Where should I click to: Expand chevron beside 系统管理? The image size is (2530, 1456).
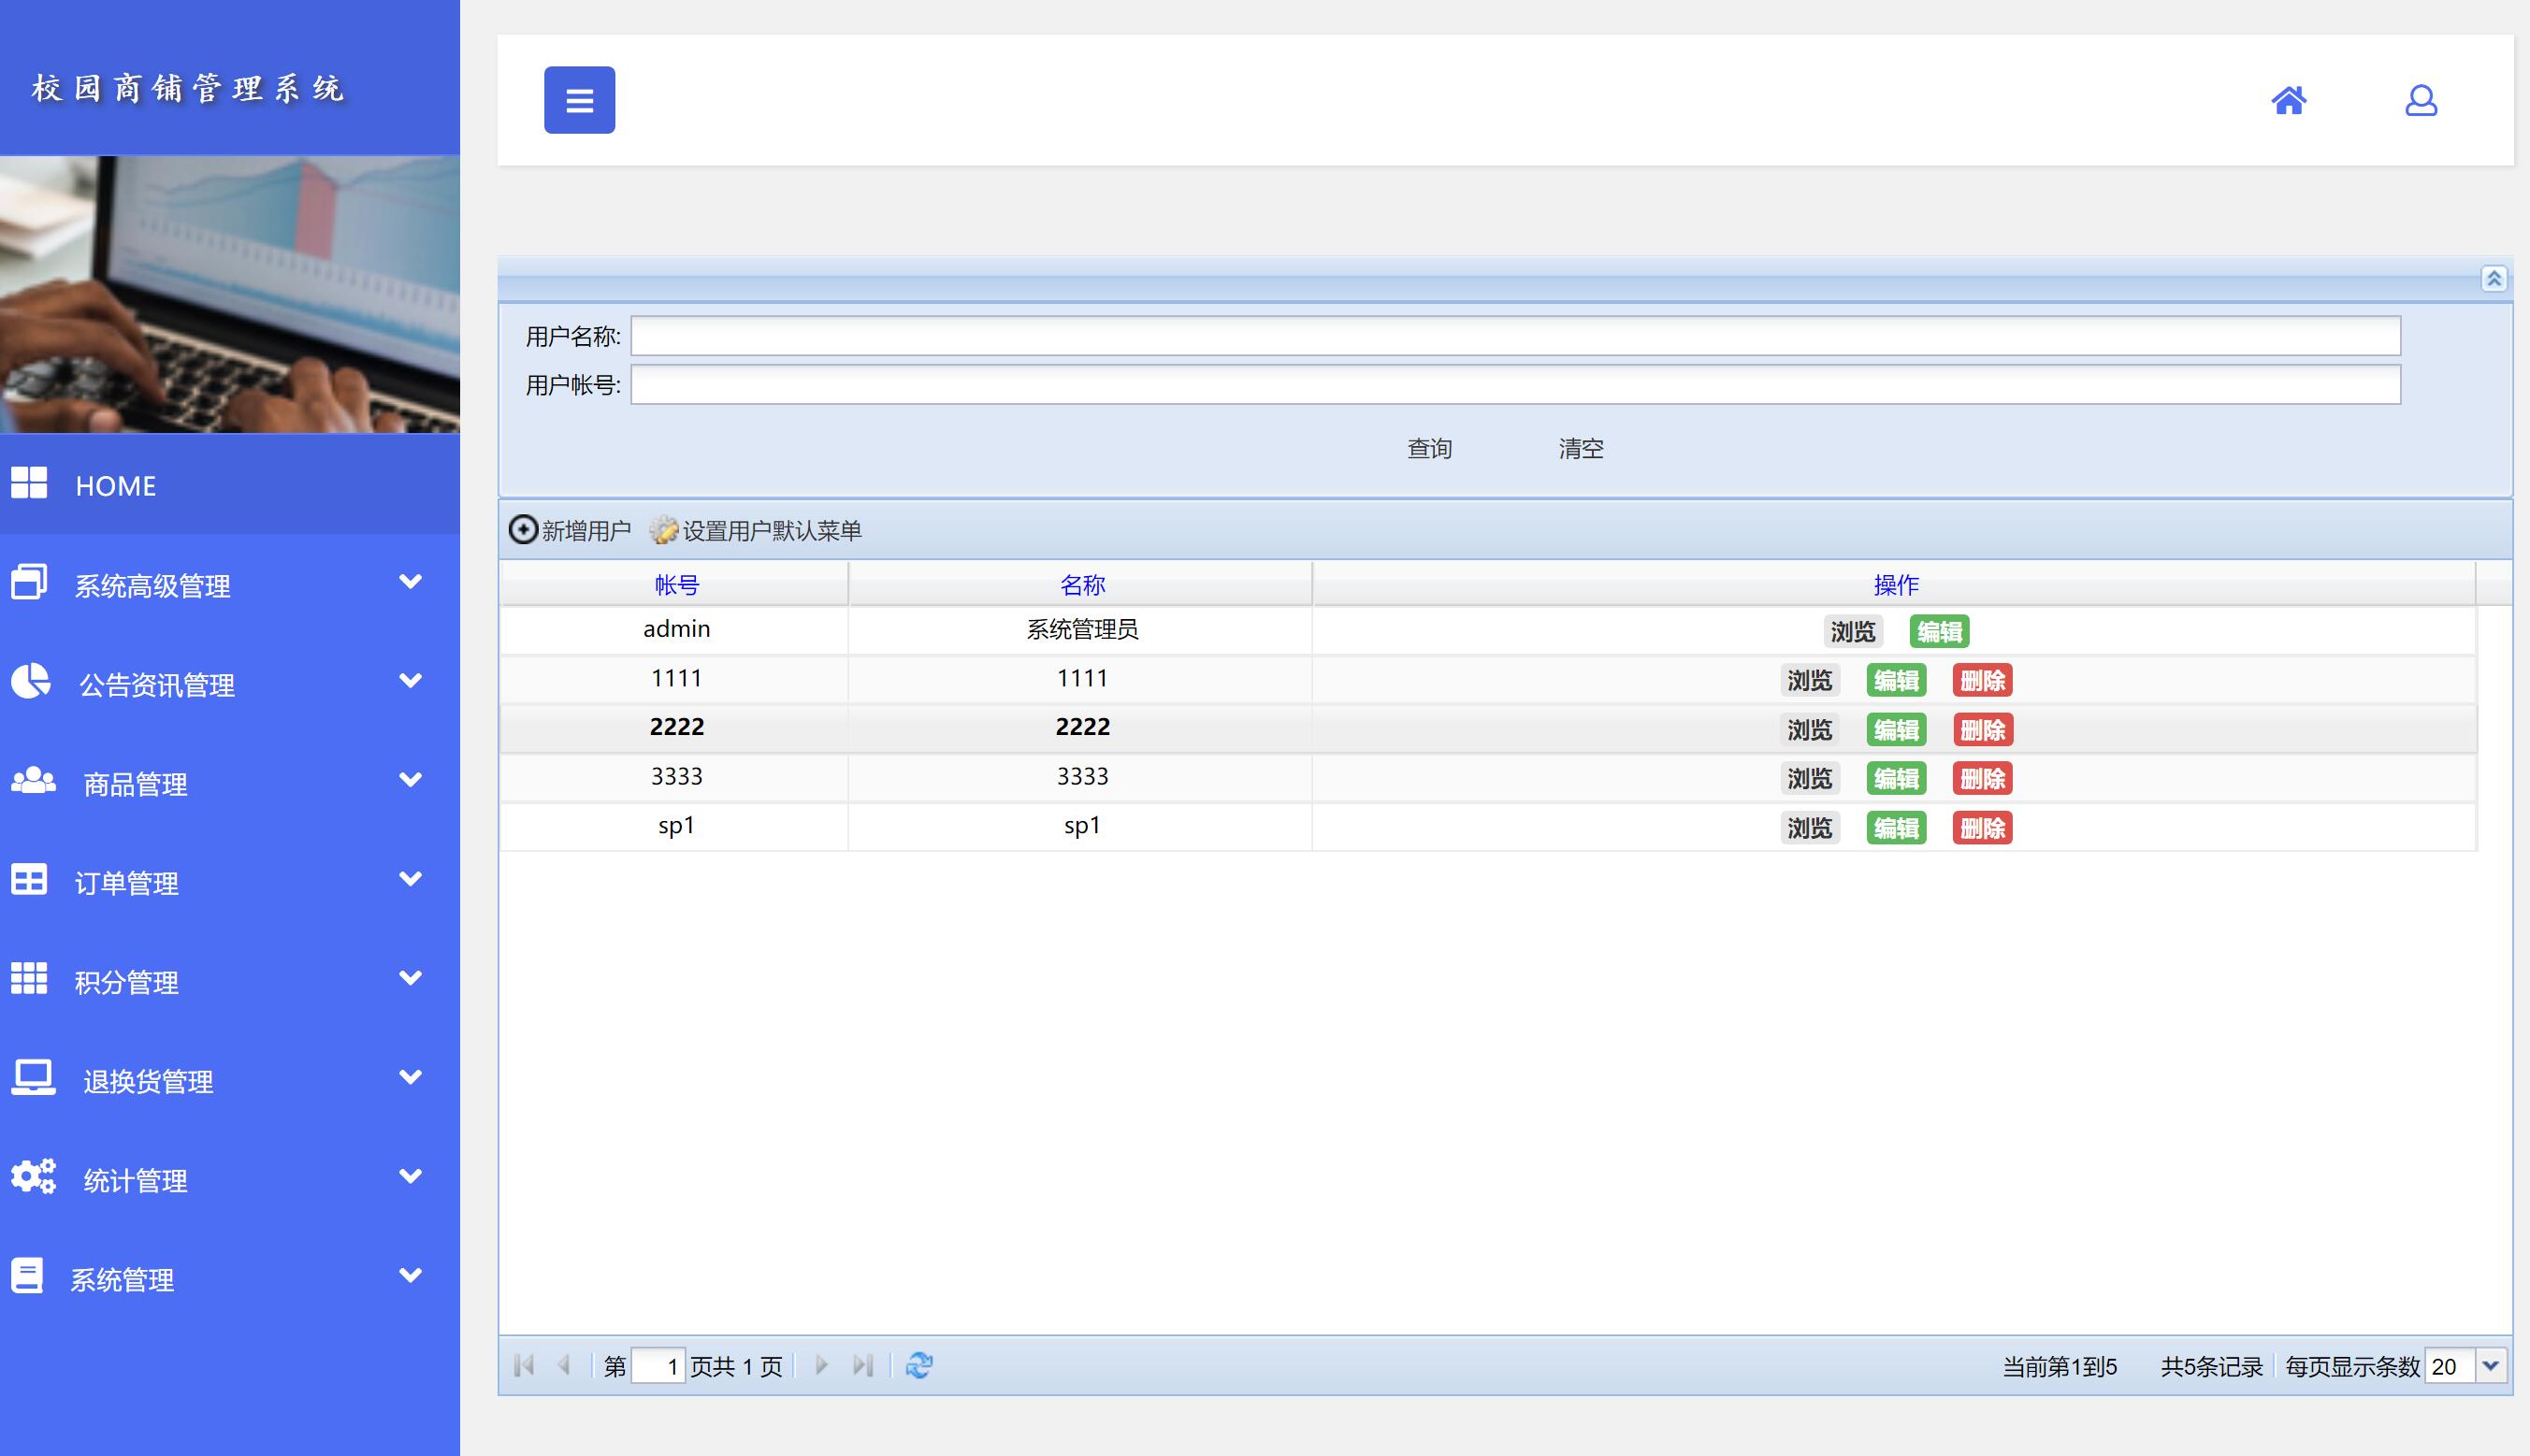pos(410,1274)
